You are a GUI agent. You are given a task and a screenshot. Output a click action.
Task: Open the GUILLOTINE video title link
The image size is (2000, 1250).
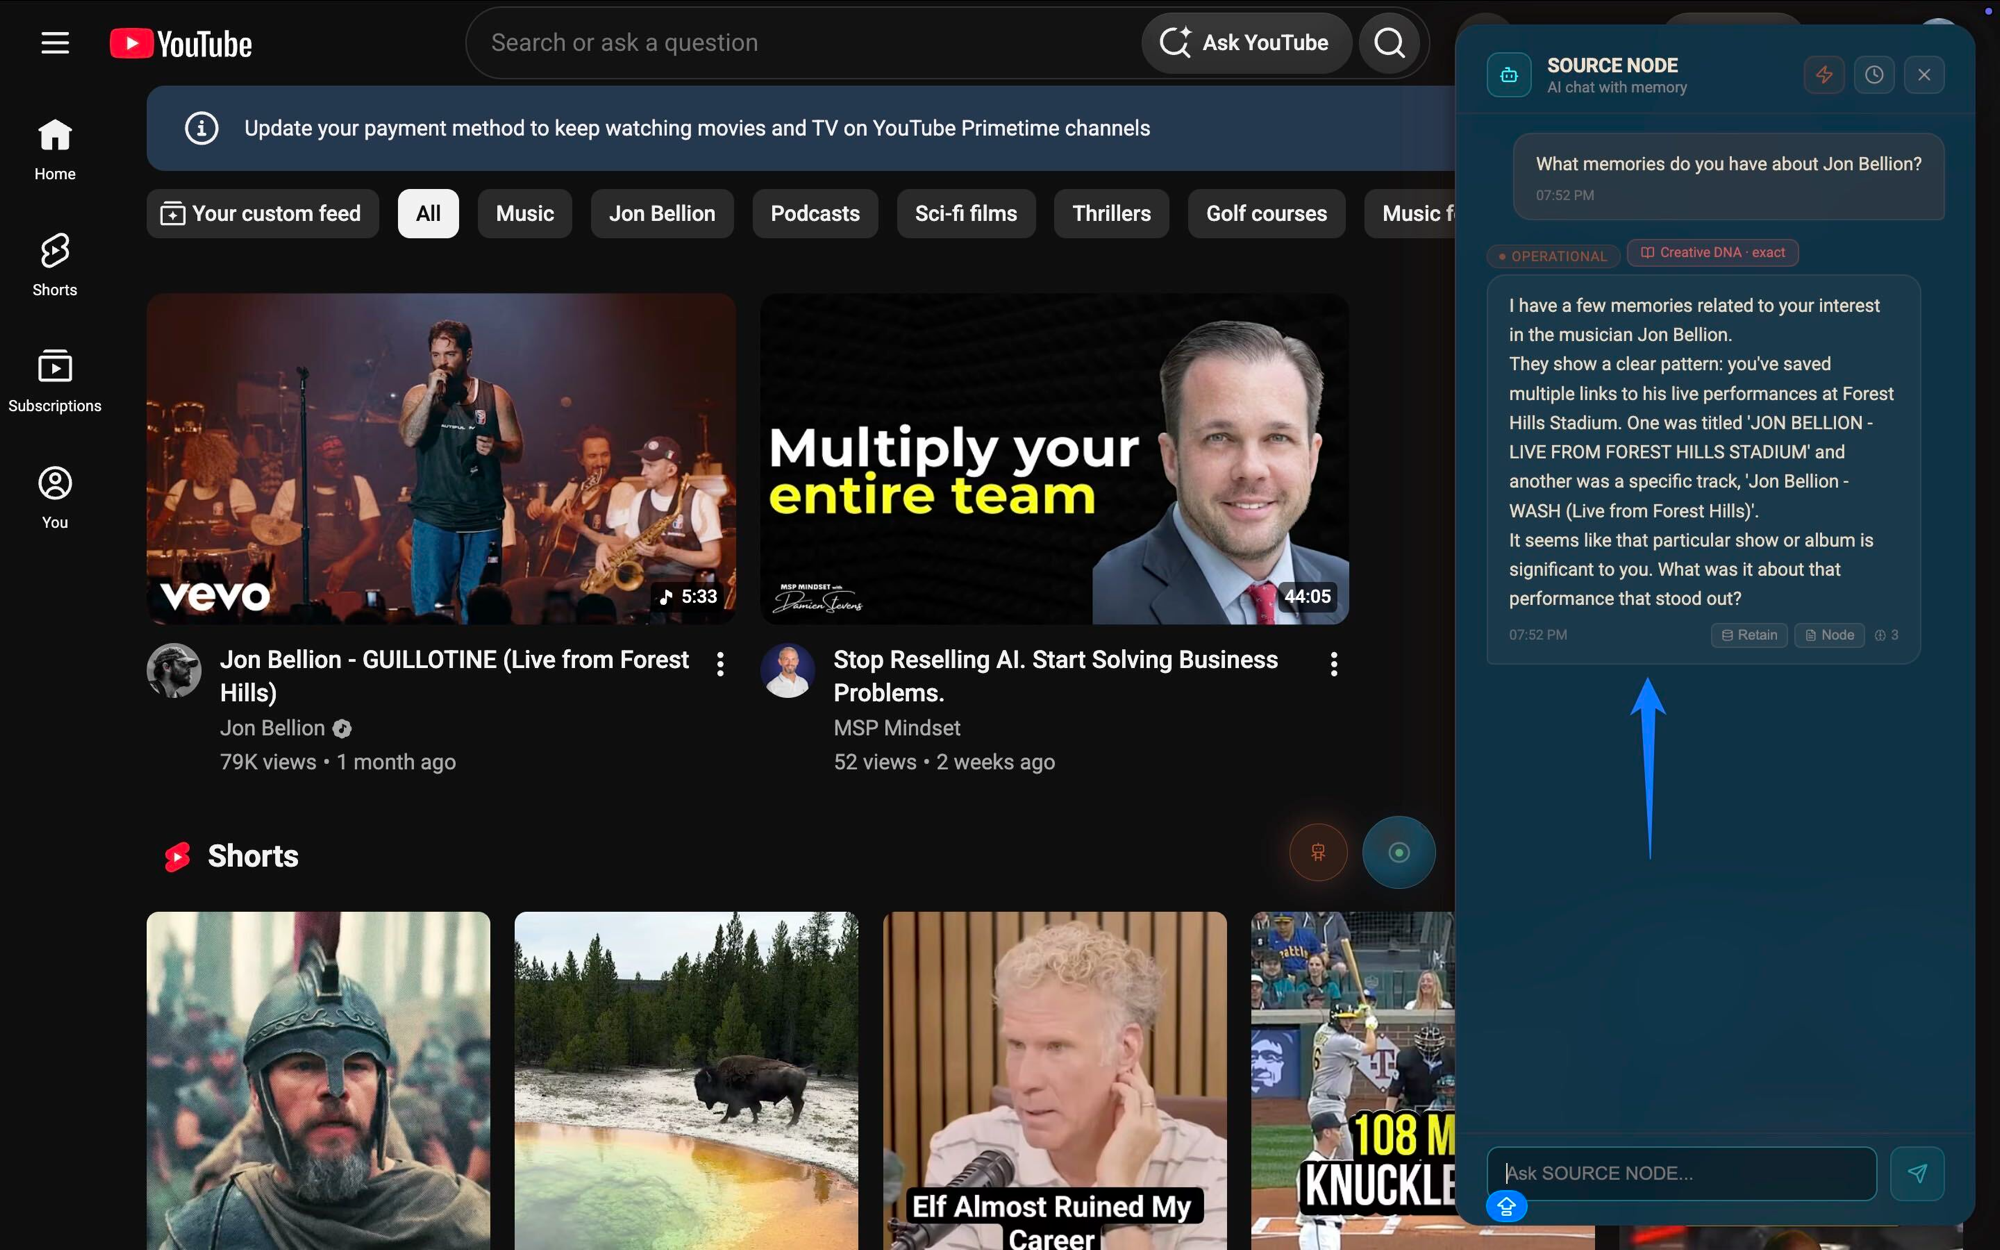[x=455, y=676]
